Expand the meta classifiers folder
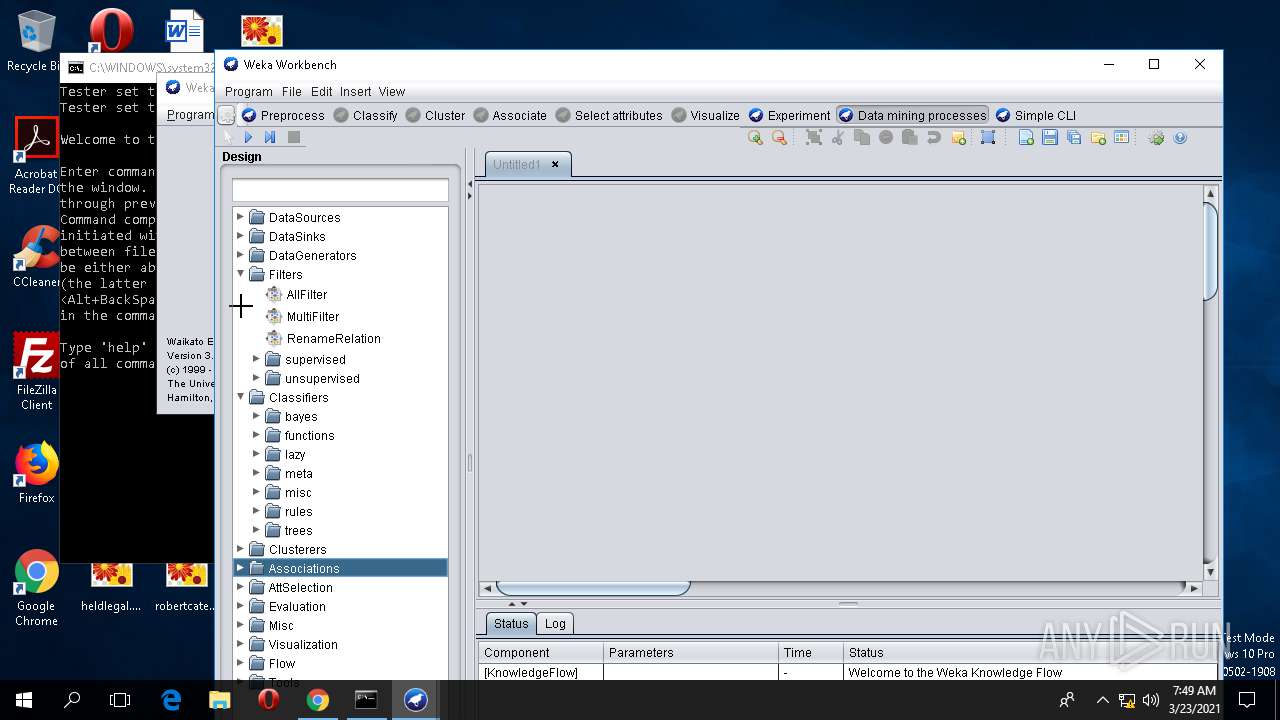 [256, 473]
